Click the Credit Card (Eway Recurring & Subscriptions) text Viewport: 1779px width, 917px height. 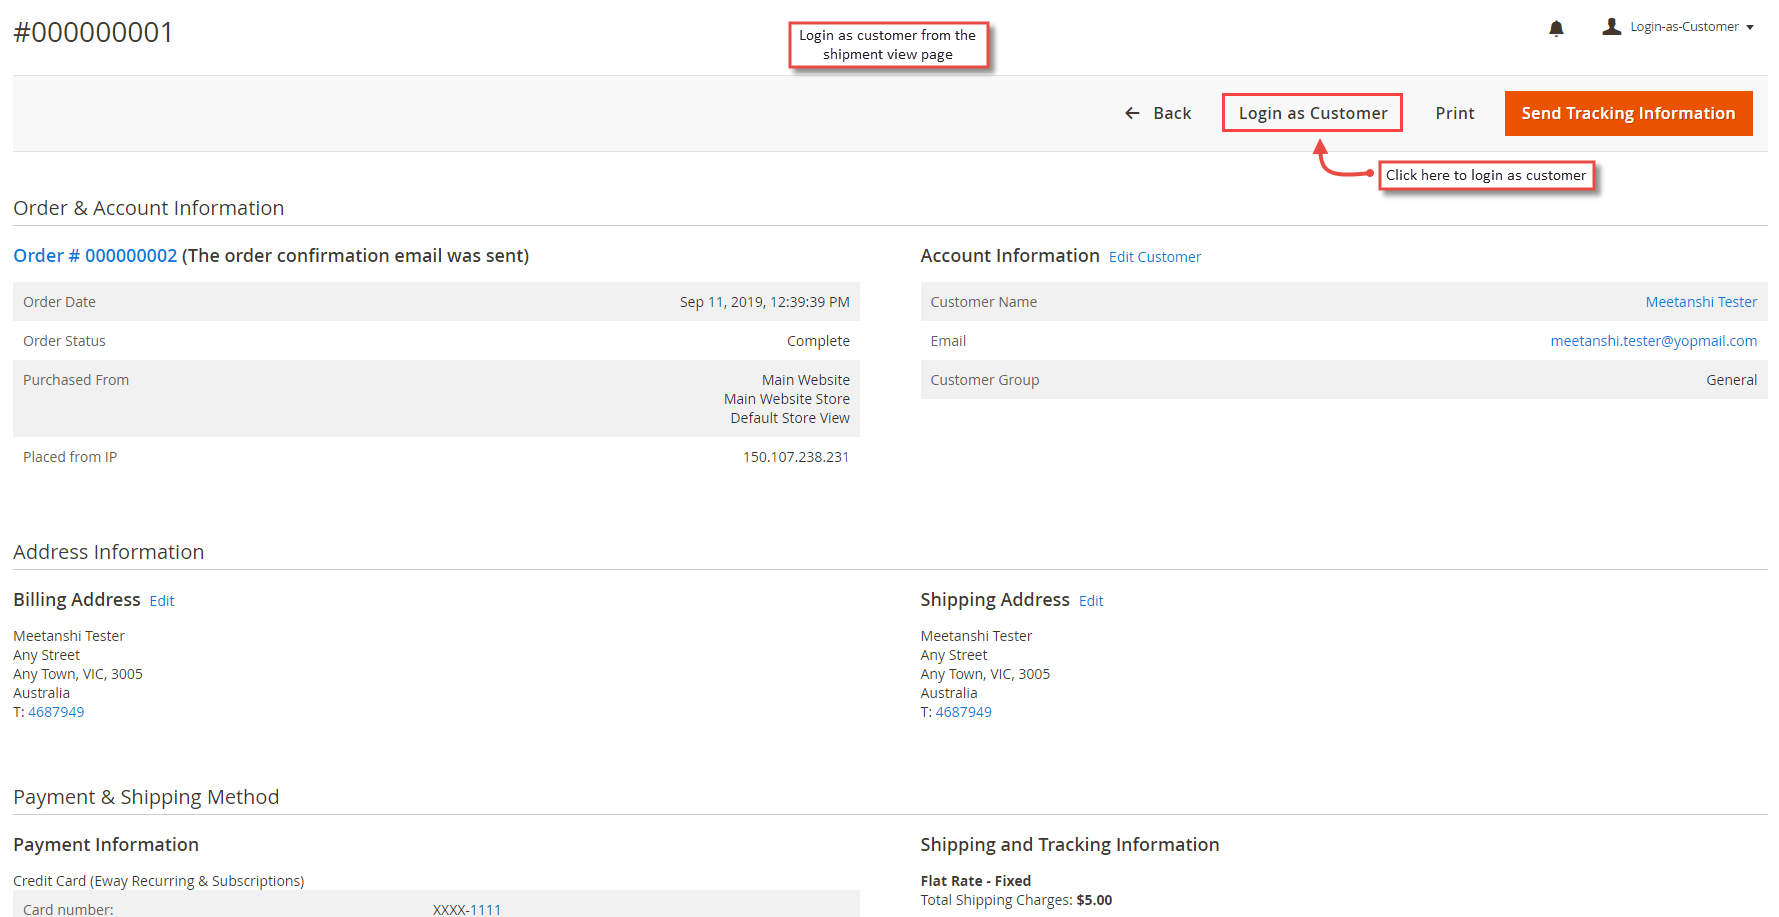click(x=158, y=881)
